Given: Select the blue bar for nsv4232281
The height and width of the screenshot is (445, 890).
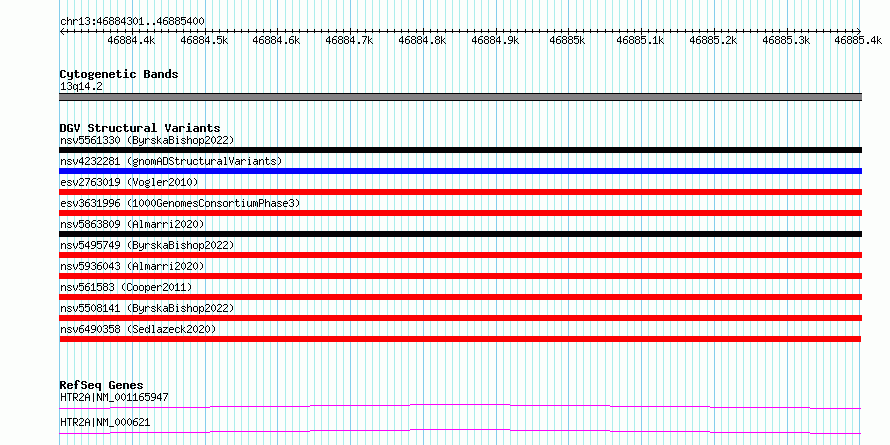Looking at the screenshot, I should [x=461, y=171].
